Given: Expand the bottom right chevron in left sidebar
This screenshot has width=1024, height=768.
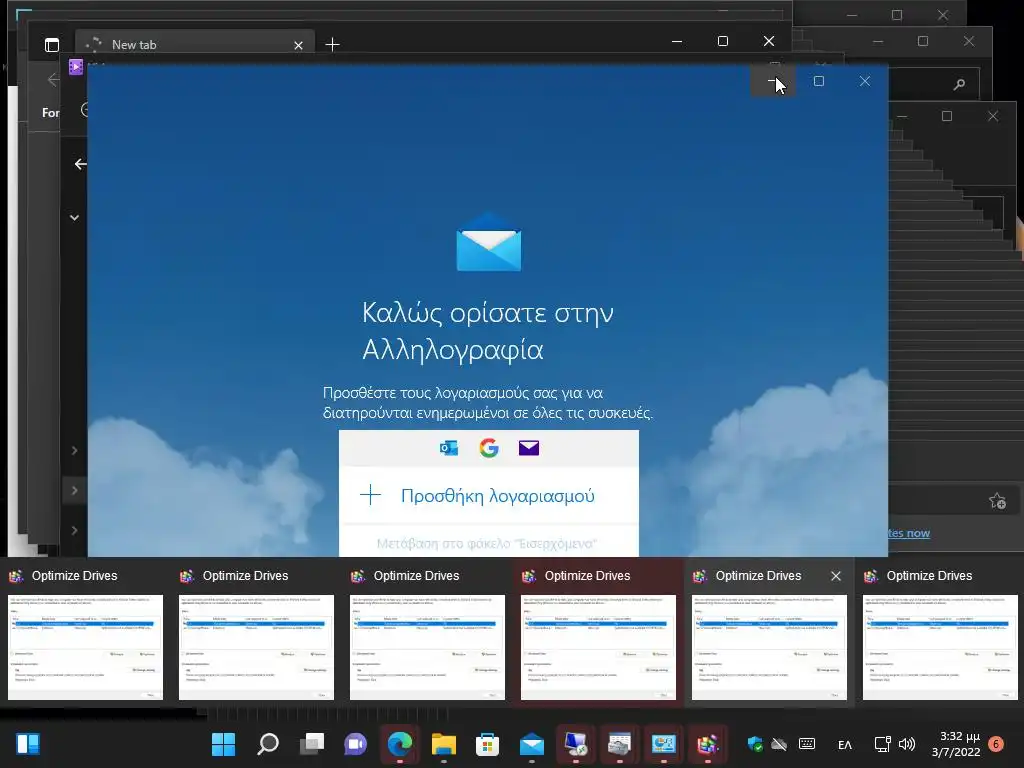Looking at the screenshot, I should [x=74, y=530].
